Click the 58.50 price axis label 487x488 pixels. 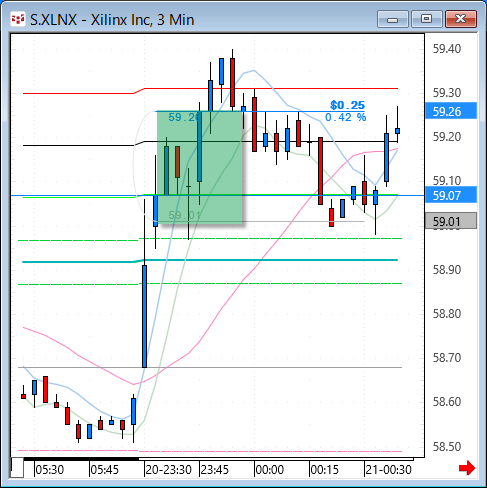tap(447, 447)
